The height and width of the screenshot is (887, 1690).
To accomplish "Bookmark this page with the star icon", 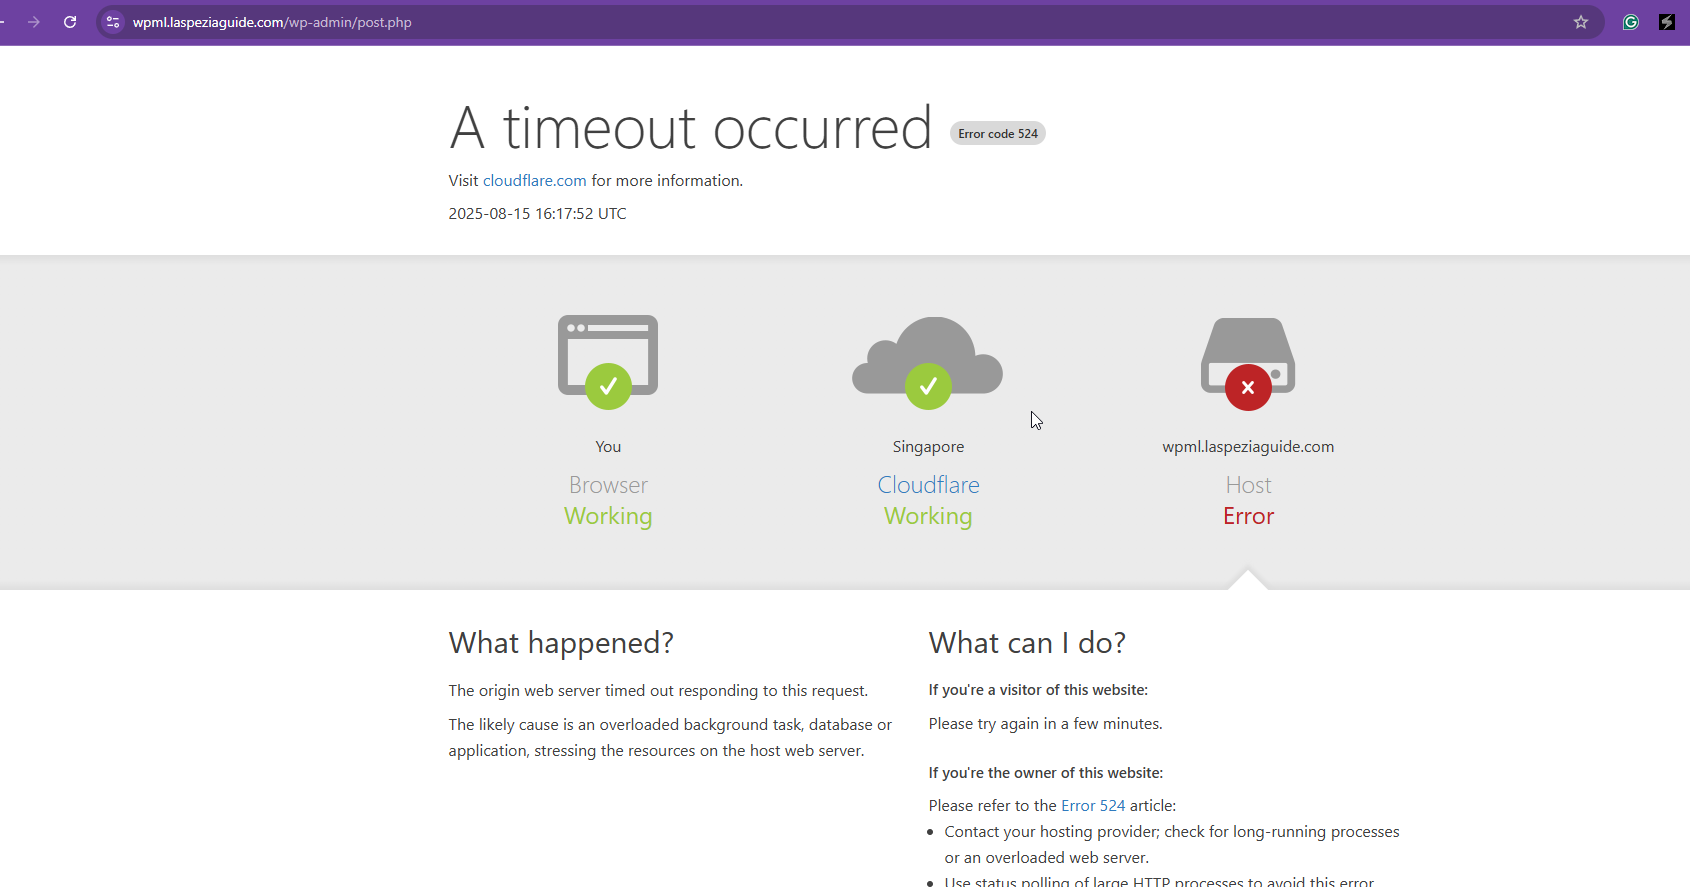I will pos(1581,22).
